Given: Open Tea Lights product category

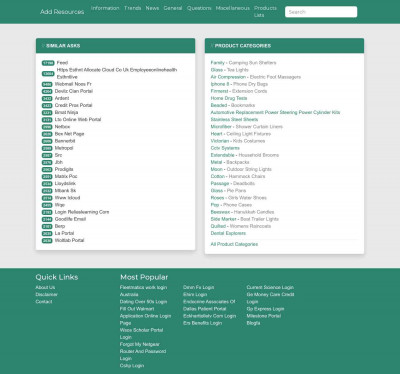Looking at the screenshot, I should (238, 70).
